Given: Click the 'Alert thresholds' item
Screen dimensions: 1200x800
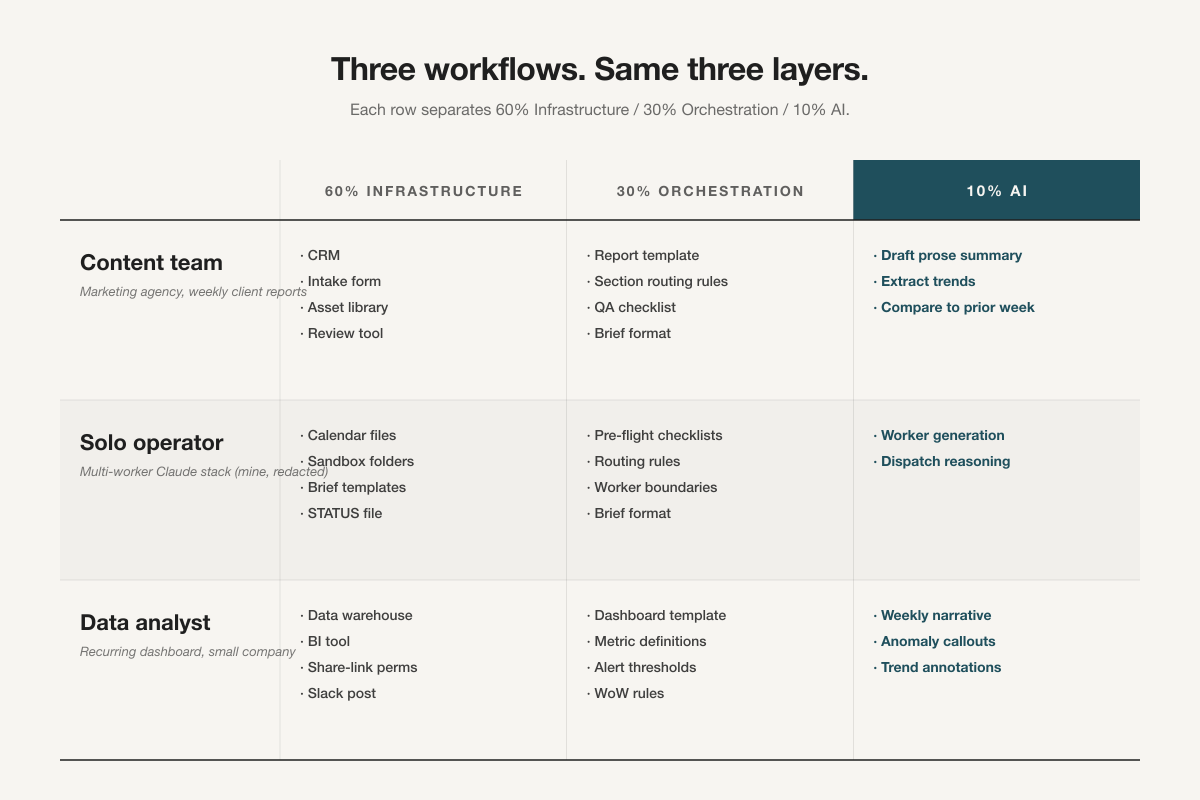Looking at the screenshot, I should pyautogui.click(x=642, y=667).
